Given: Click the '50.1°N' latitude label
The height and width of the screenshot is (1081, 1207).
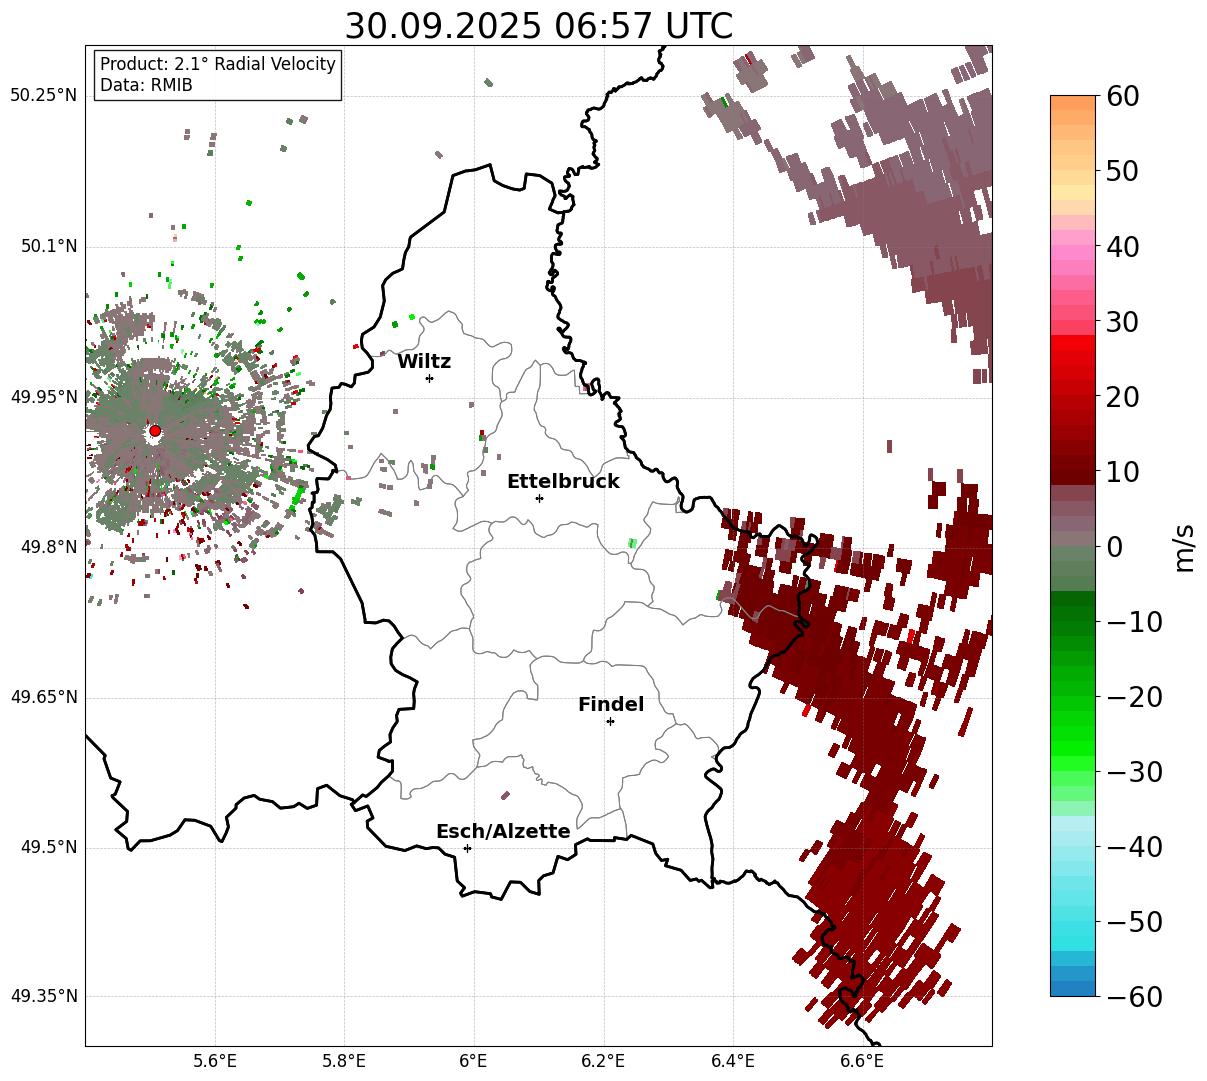Looking at the screenshot, I should [48, 246].
